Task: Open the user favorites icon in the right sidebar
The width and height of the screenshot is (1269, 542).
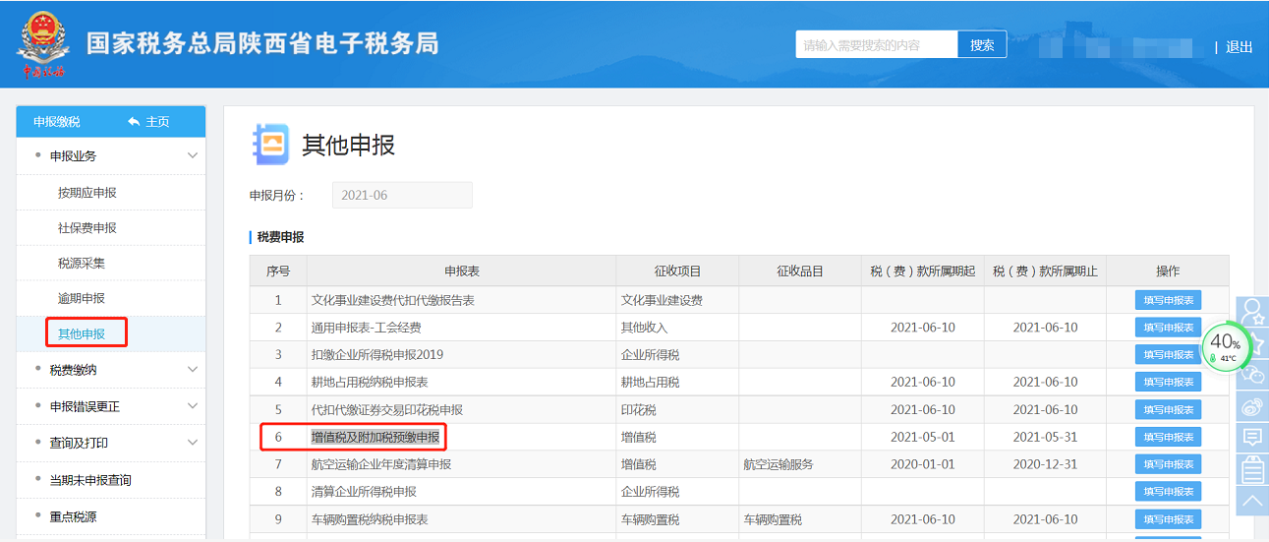Action: click(1252, 310)
